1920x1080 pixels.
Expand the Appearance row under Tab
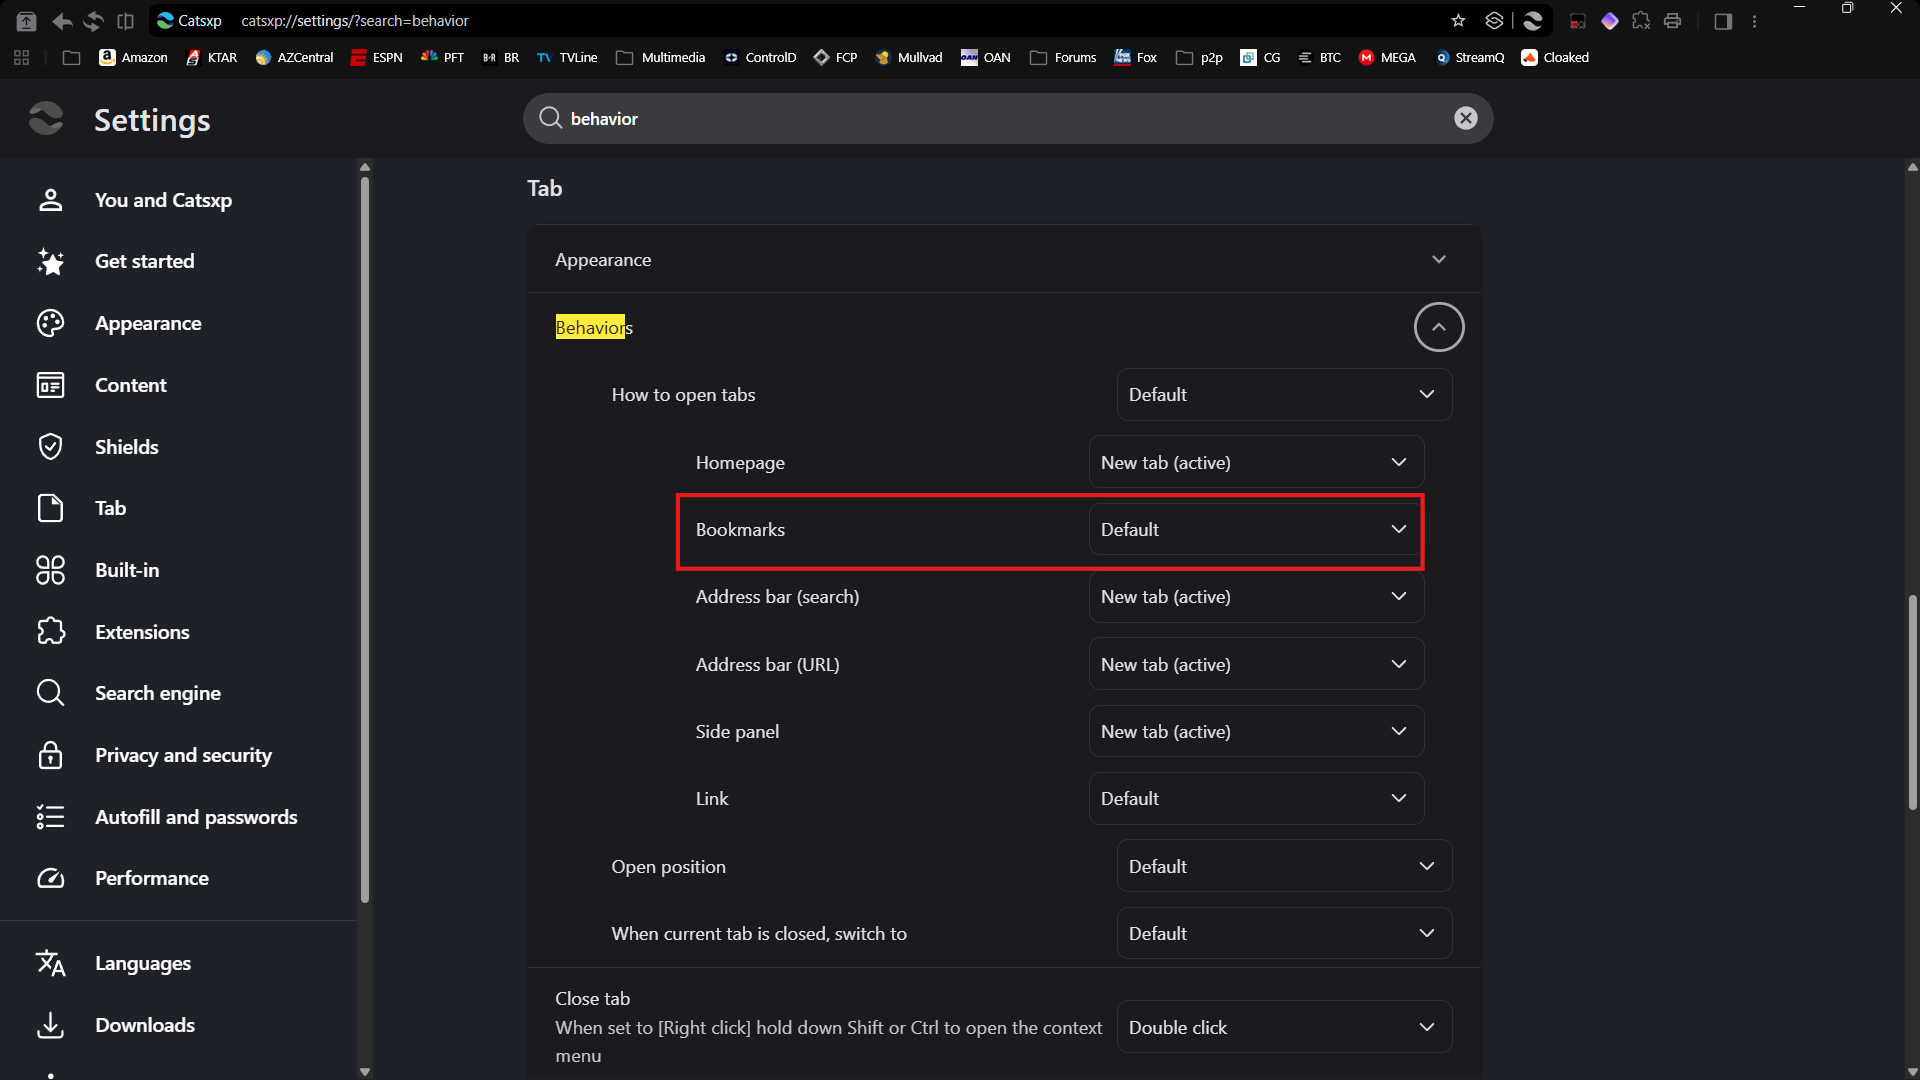pos(1004,259)
